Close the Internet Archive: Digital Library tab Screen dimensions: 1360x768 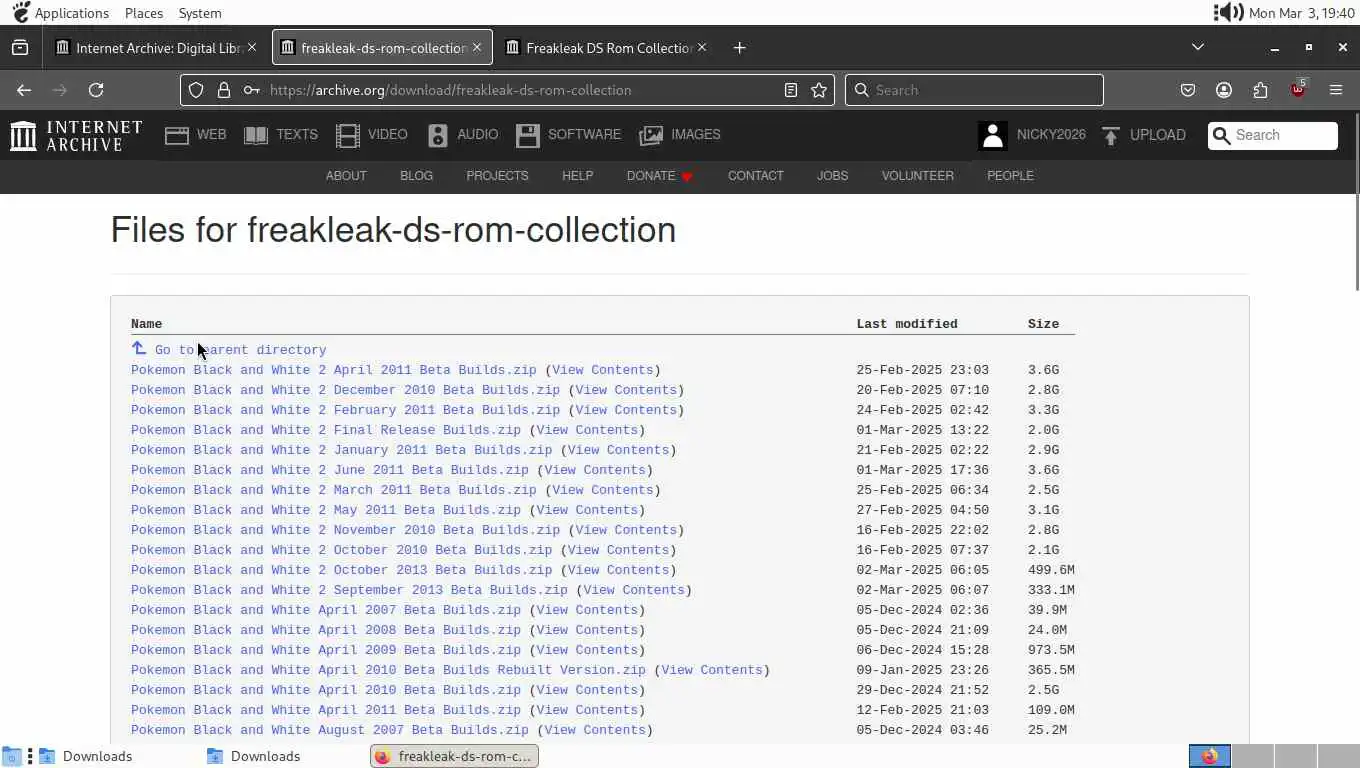(x=252, y=47)
